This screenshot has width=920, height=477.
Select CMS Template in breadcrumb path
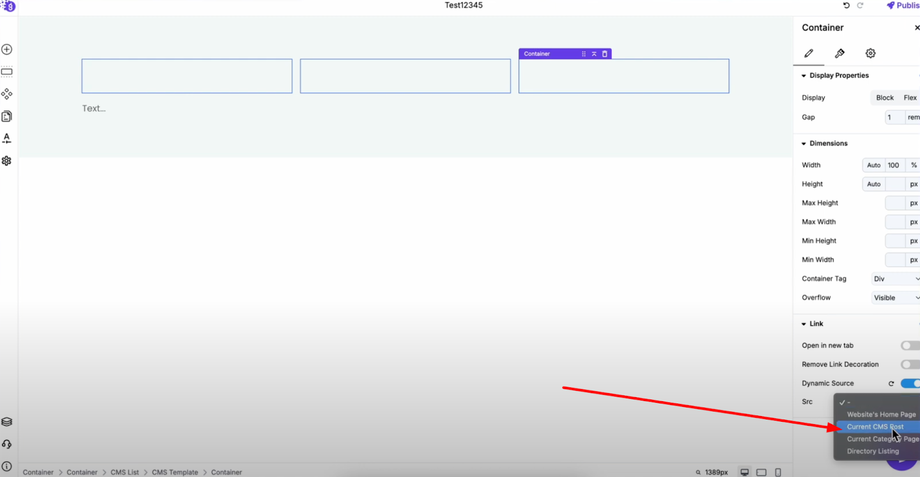(x=175, y=472)
